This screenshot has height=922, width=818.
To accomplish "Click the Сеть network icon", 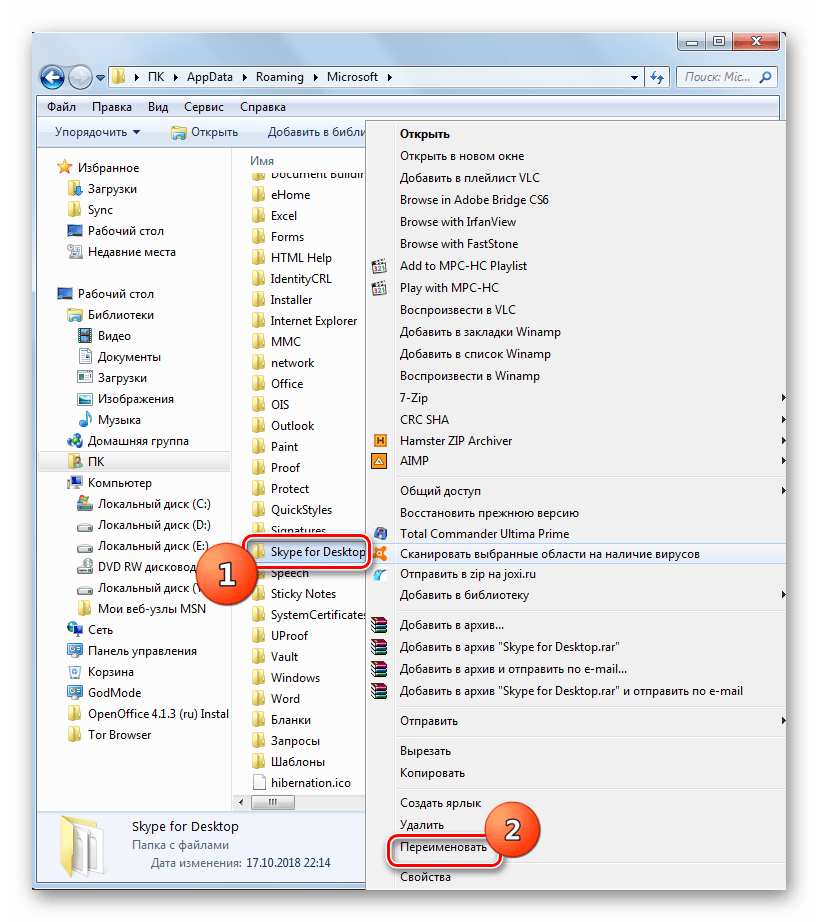I will pyautogui.click(x=75, y=630).
